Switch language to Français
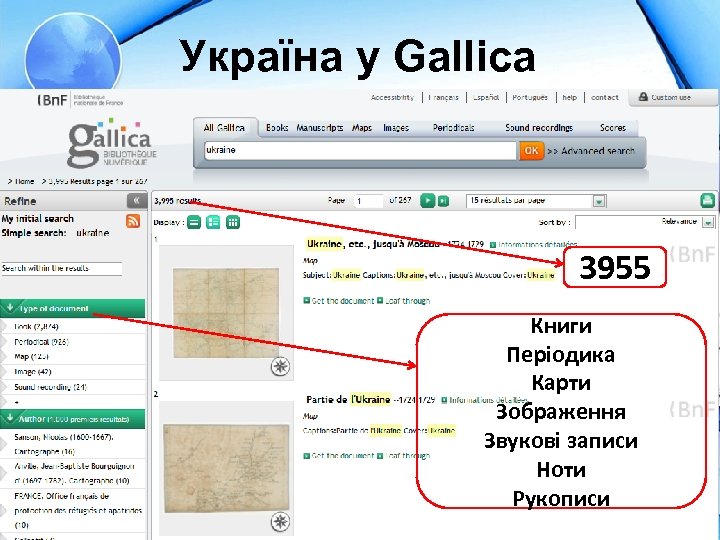Image resolution: width=720 pixels, height=540 pixels. (x=444, y=97)
